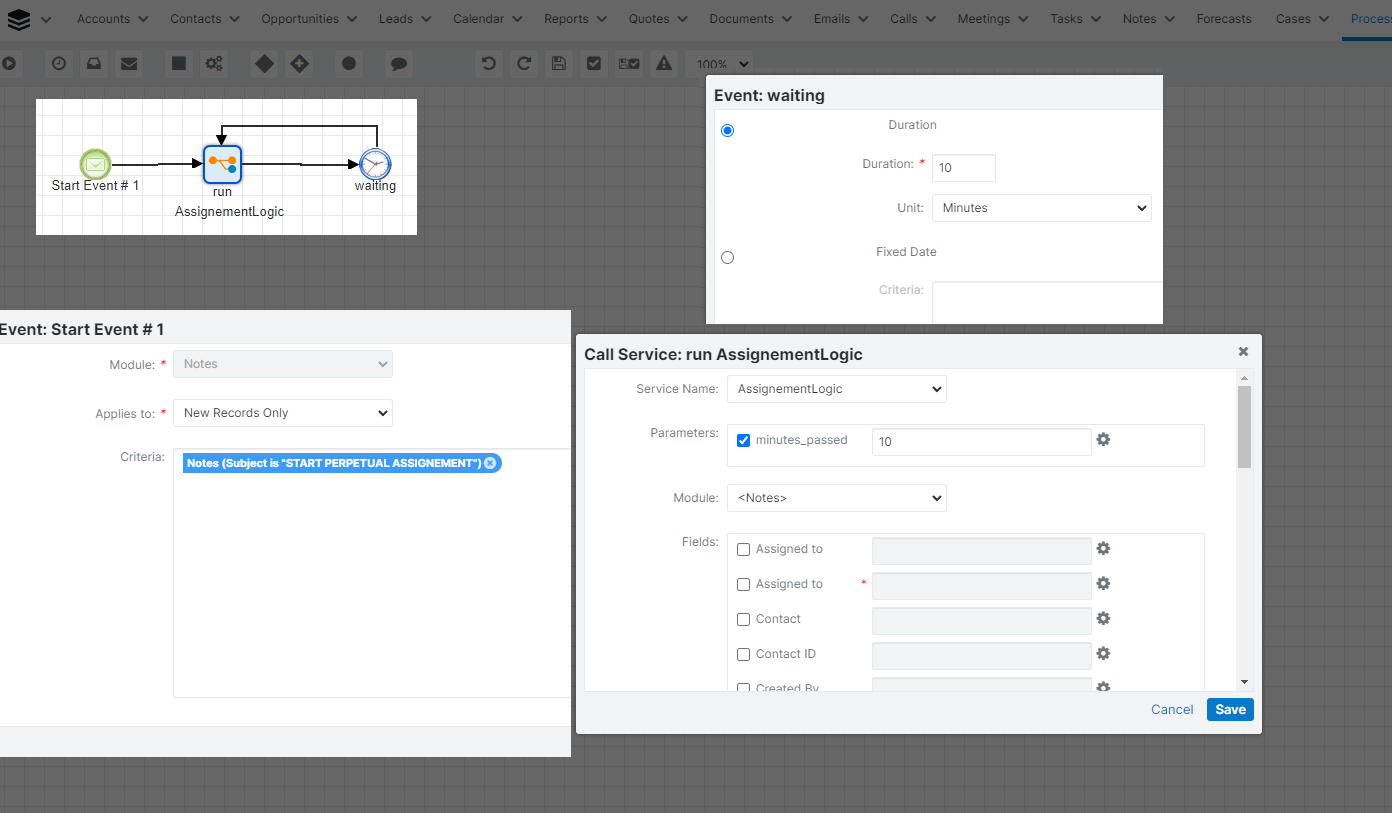Screen dimensions: 1392x813
Task: Select the gears Call Service tool
Action: (x=214, y=63)
